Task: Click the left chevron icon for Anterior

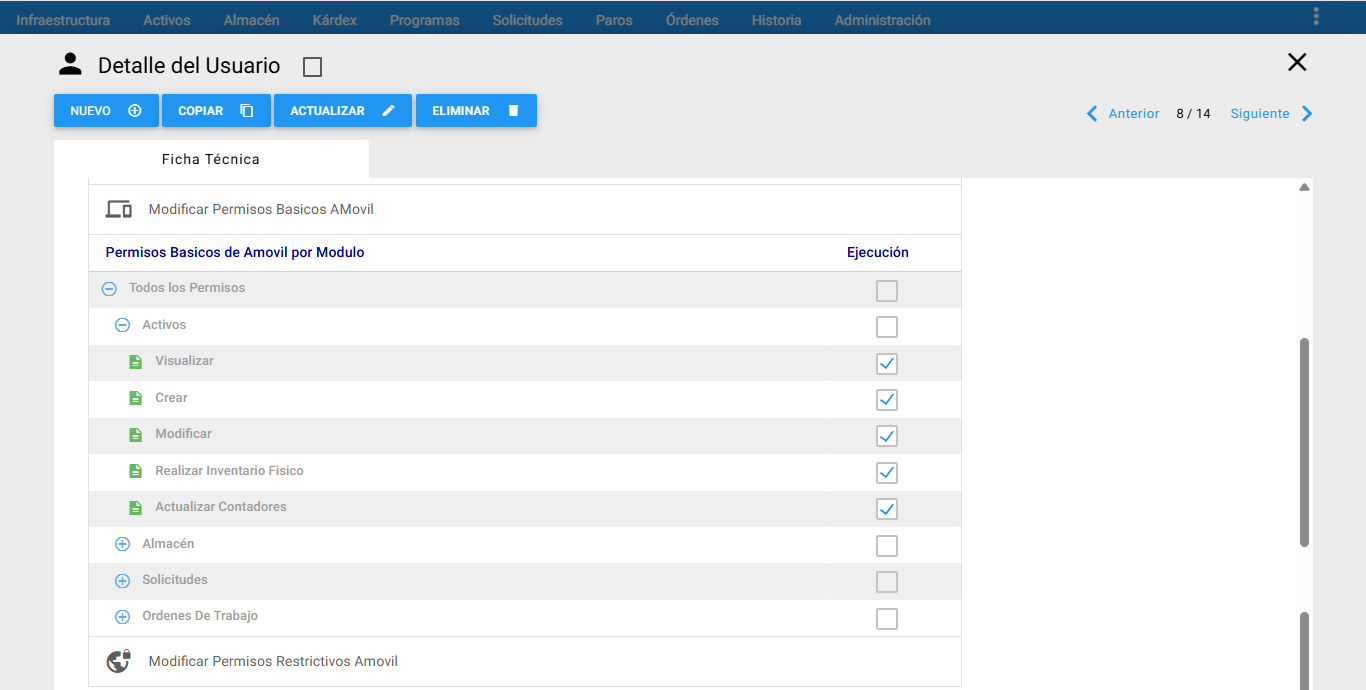Action: [1093, 114]
